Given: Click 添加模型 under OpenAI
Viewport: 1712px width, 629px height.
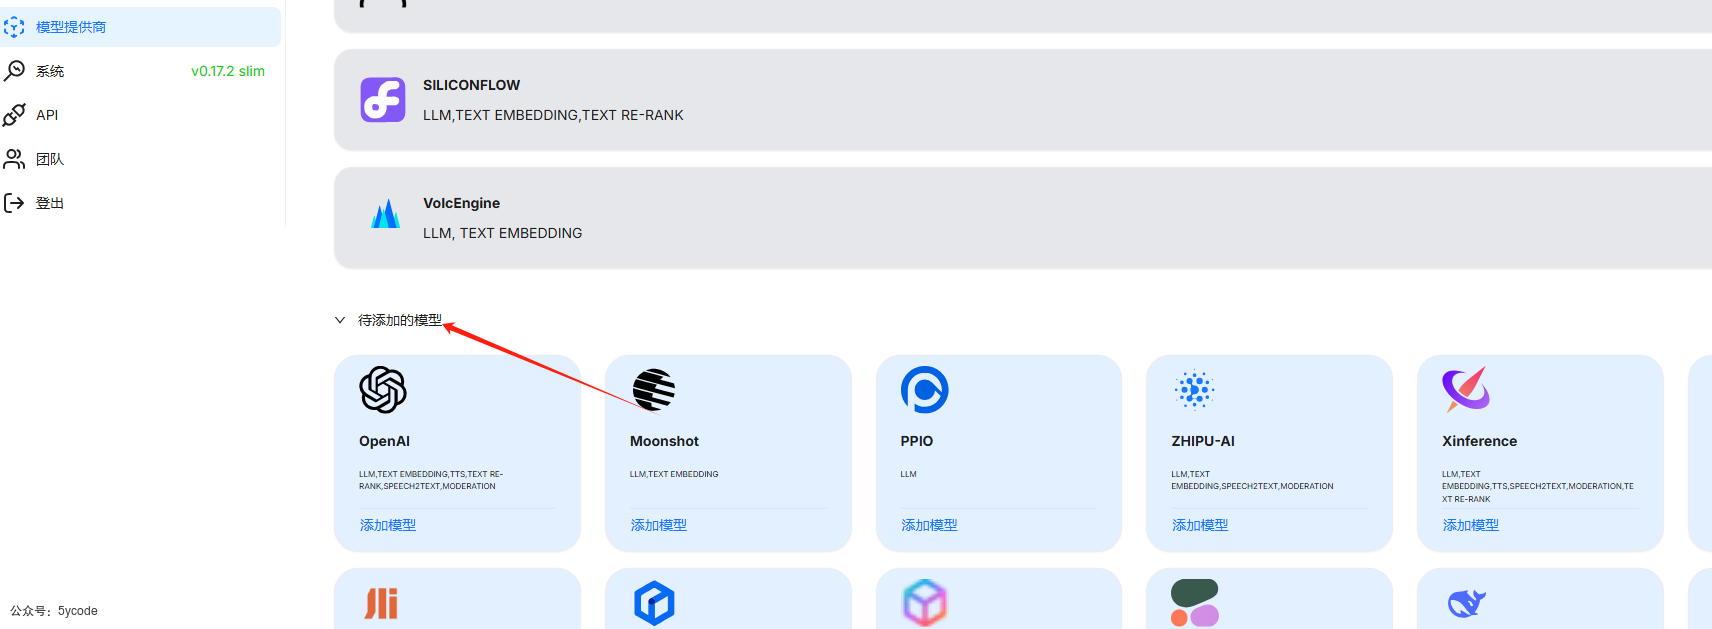Looking at the screenshot, I should coord(388,525).
